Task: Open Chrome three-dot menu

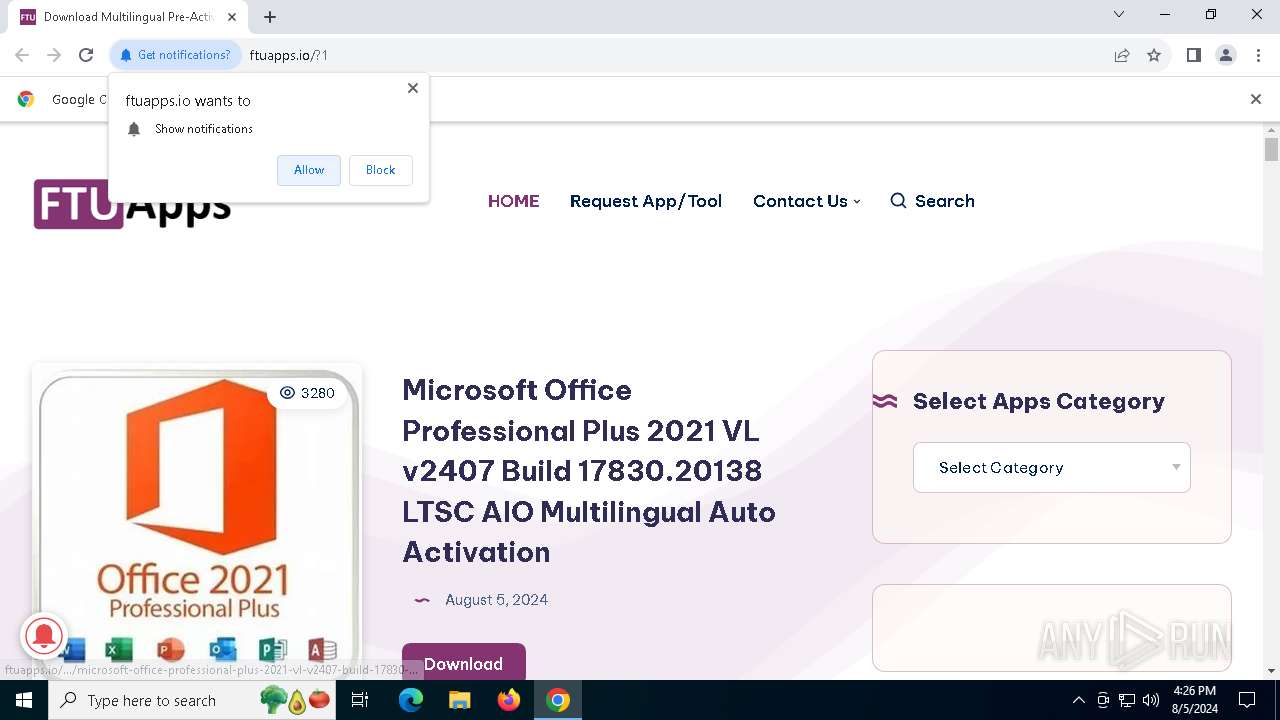Action: point(1258,55)
